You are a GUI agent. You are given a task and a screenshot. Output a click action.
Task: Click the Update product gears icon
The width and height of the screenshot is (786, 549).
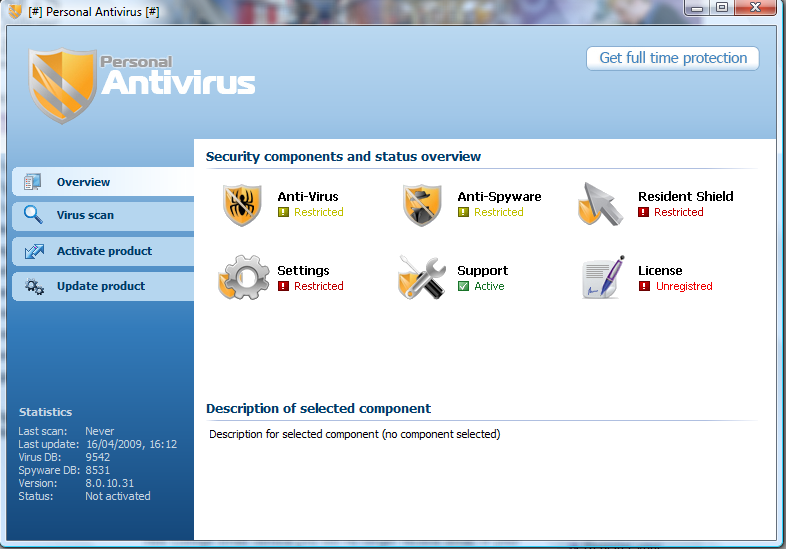[35, 287]
